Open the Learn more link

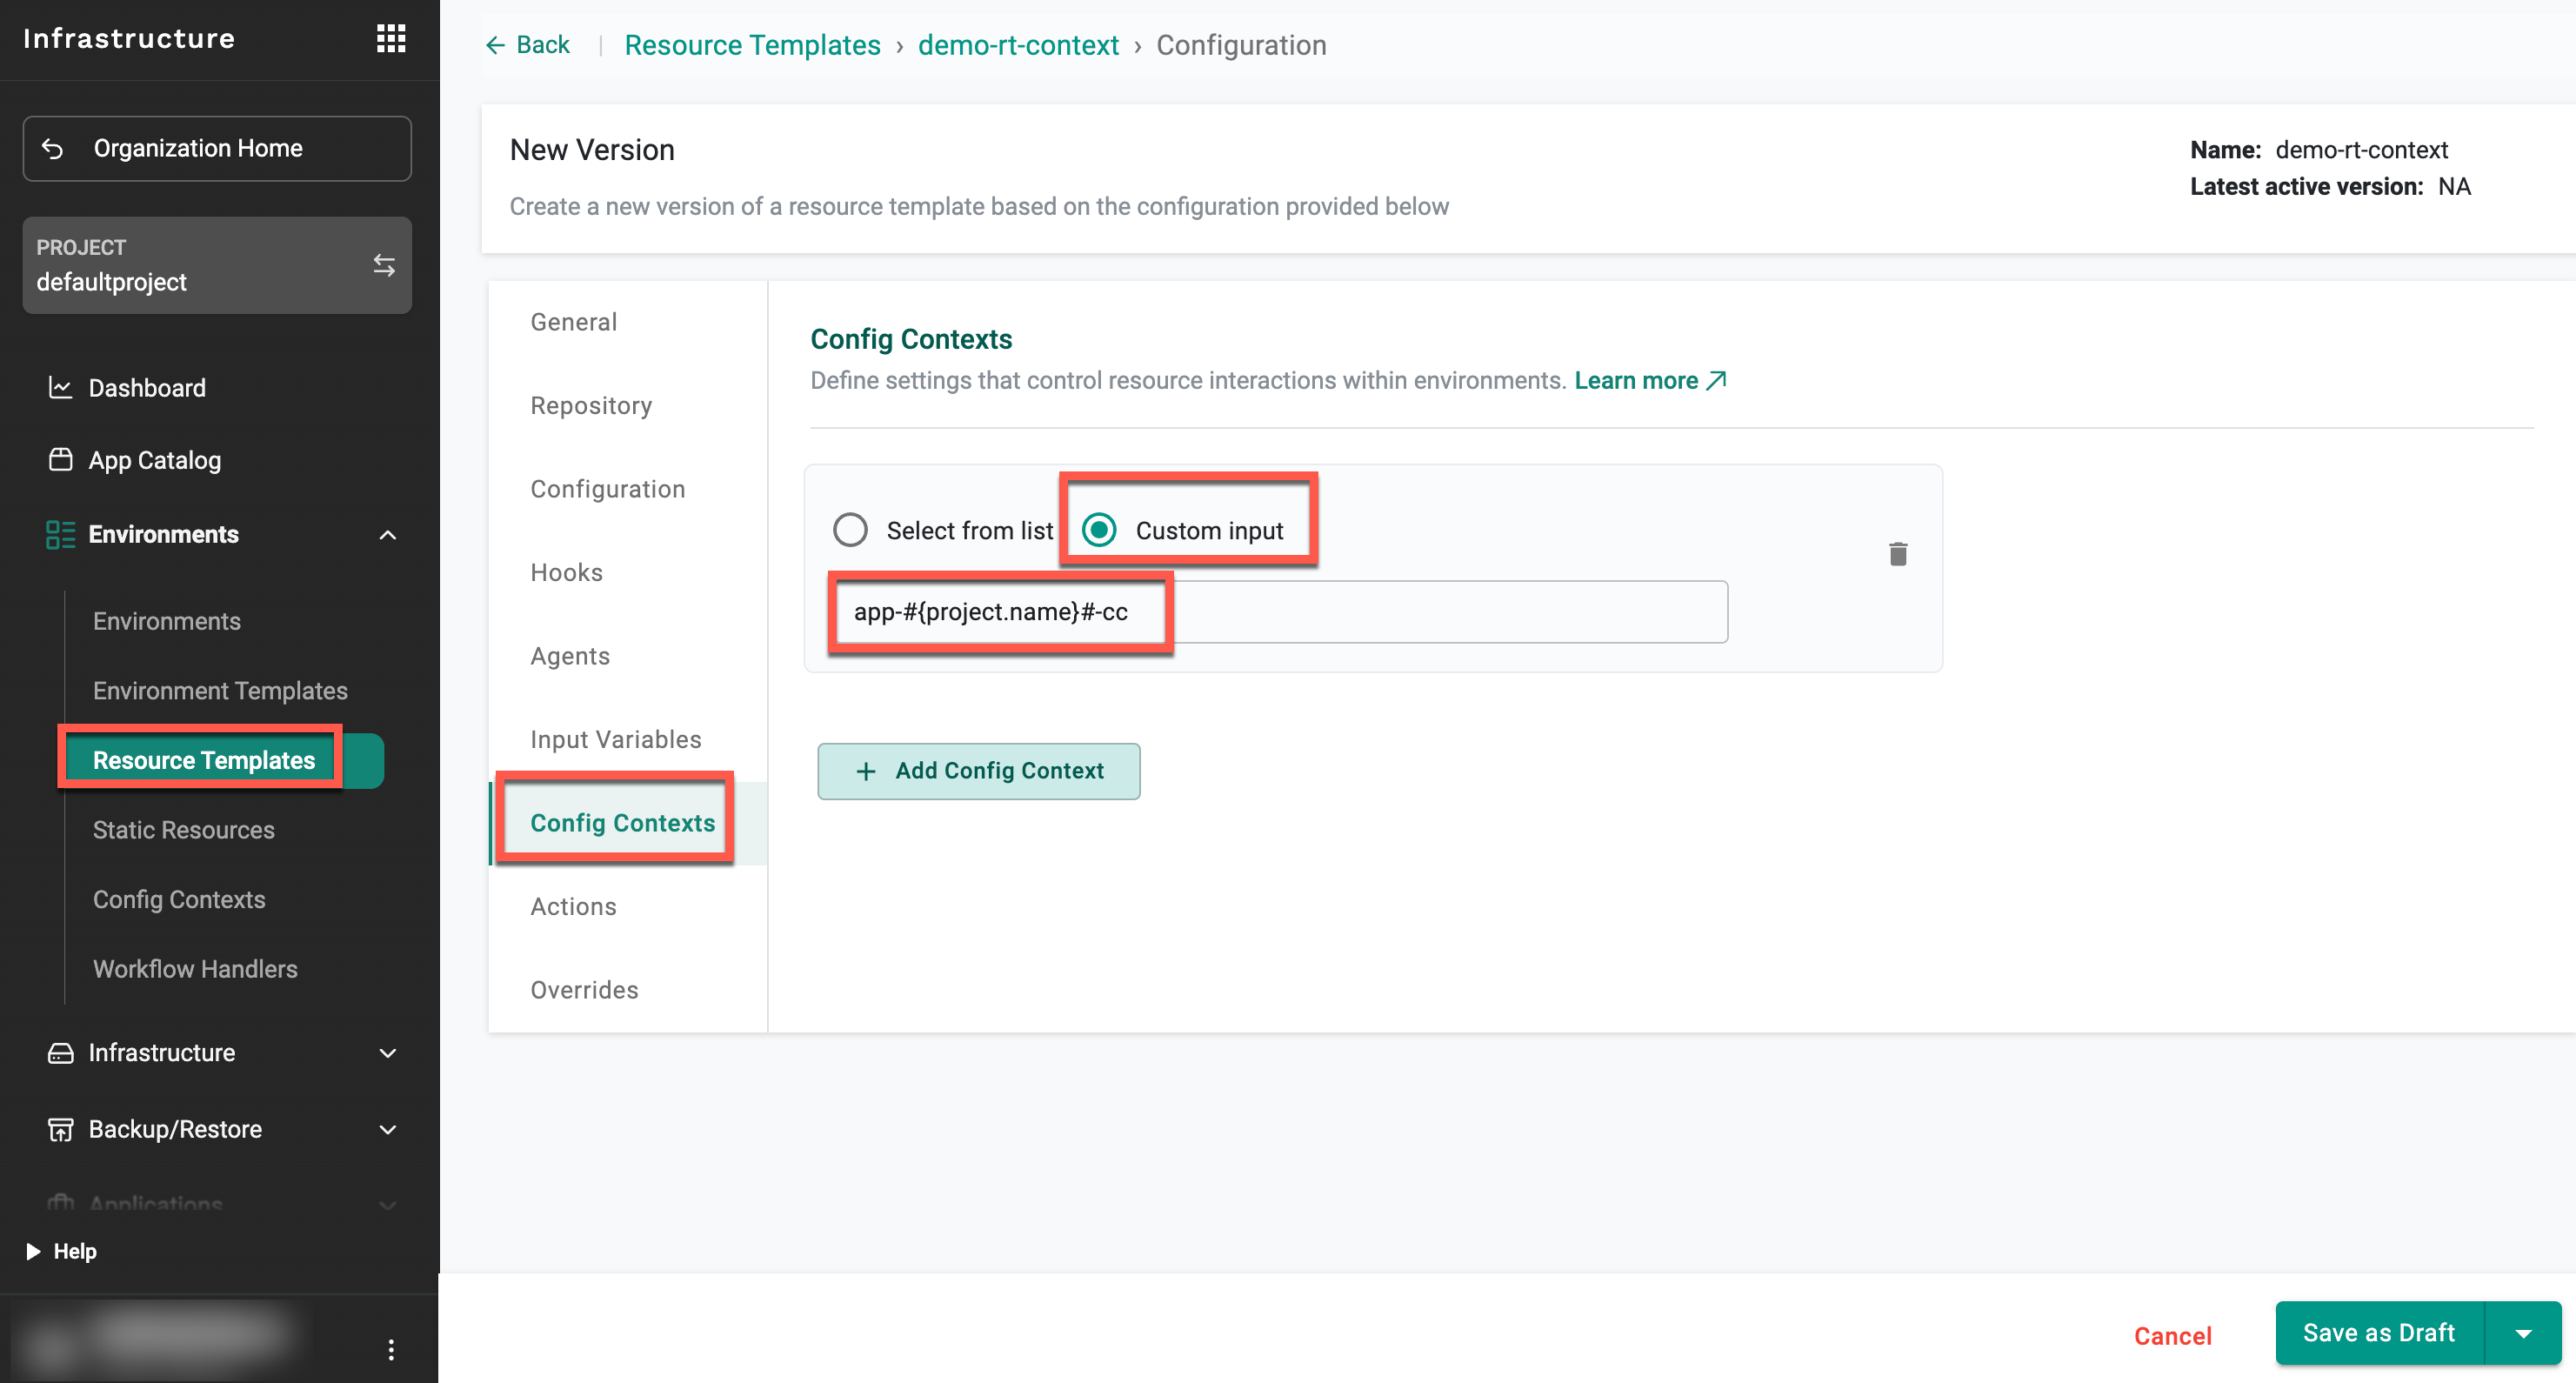1650,381
